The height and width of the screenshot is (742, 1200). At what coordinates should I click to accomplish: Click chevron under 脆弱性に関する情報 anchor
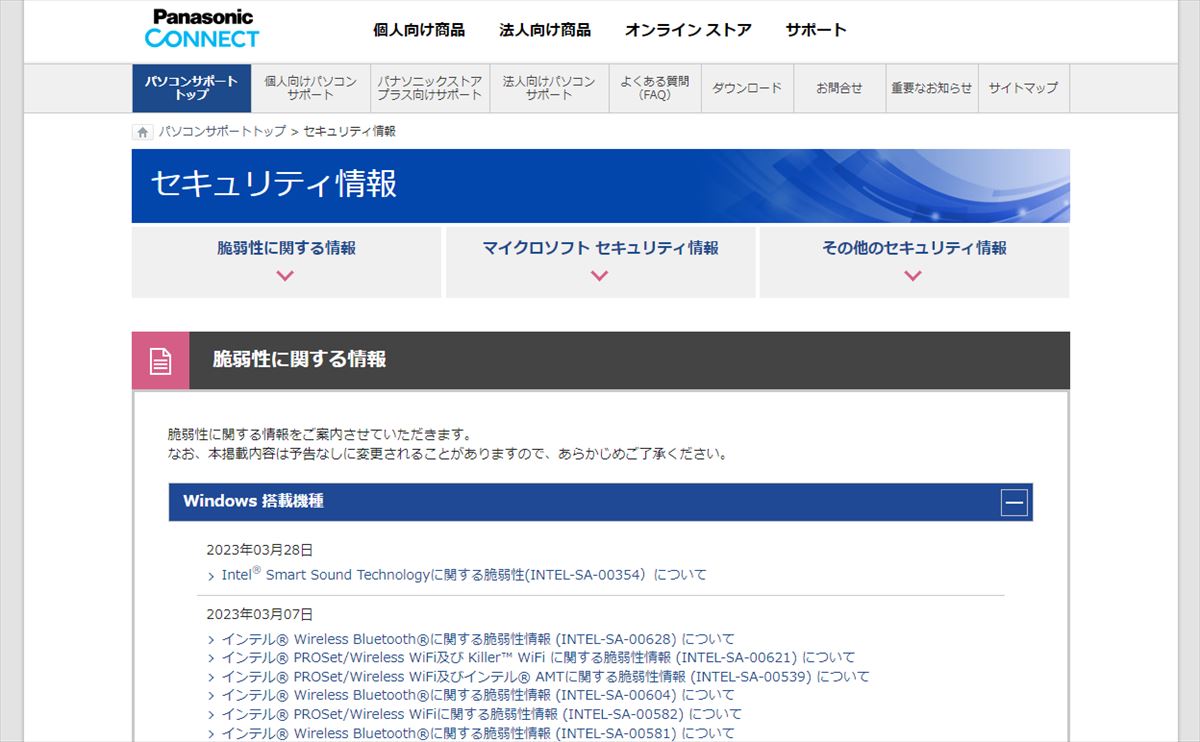(286, 276)
